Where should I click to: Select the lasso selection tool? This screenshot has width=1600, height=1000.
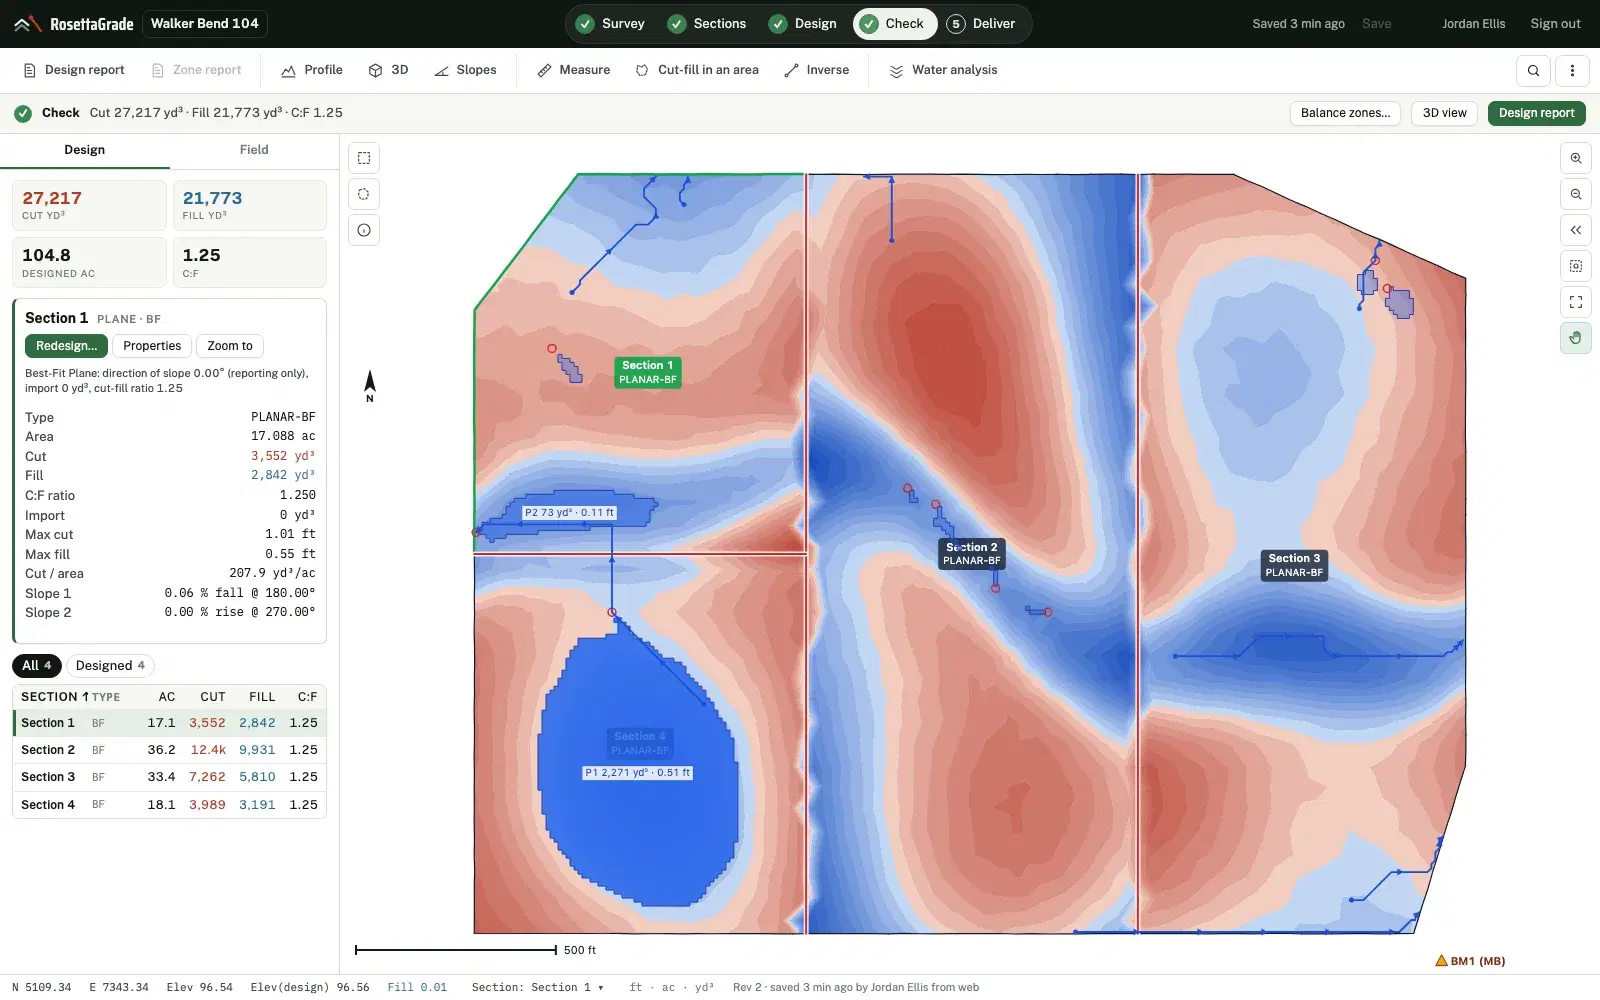364,194
